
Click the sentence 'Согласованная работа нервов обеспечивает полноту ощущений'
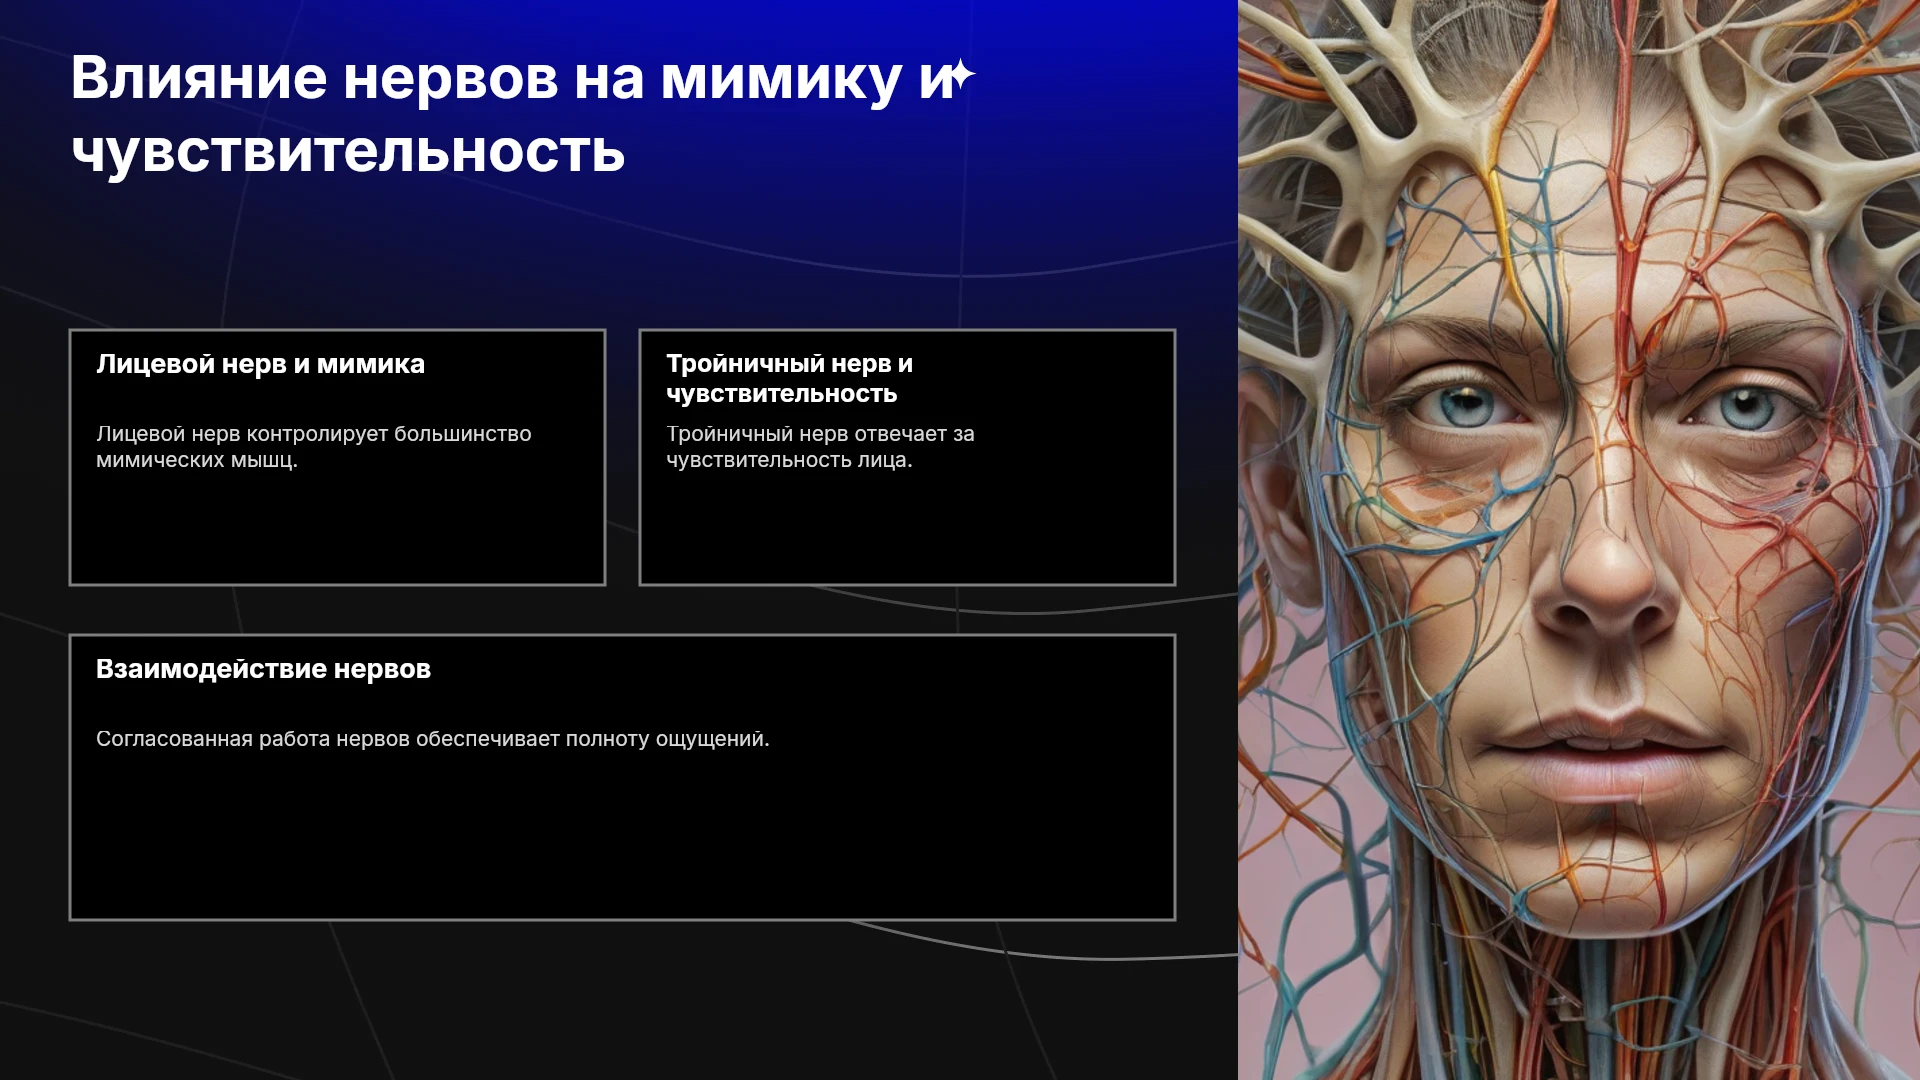[433, 739]
